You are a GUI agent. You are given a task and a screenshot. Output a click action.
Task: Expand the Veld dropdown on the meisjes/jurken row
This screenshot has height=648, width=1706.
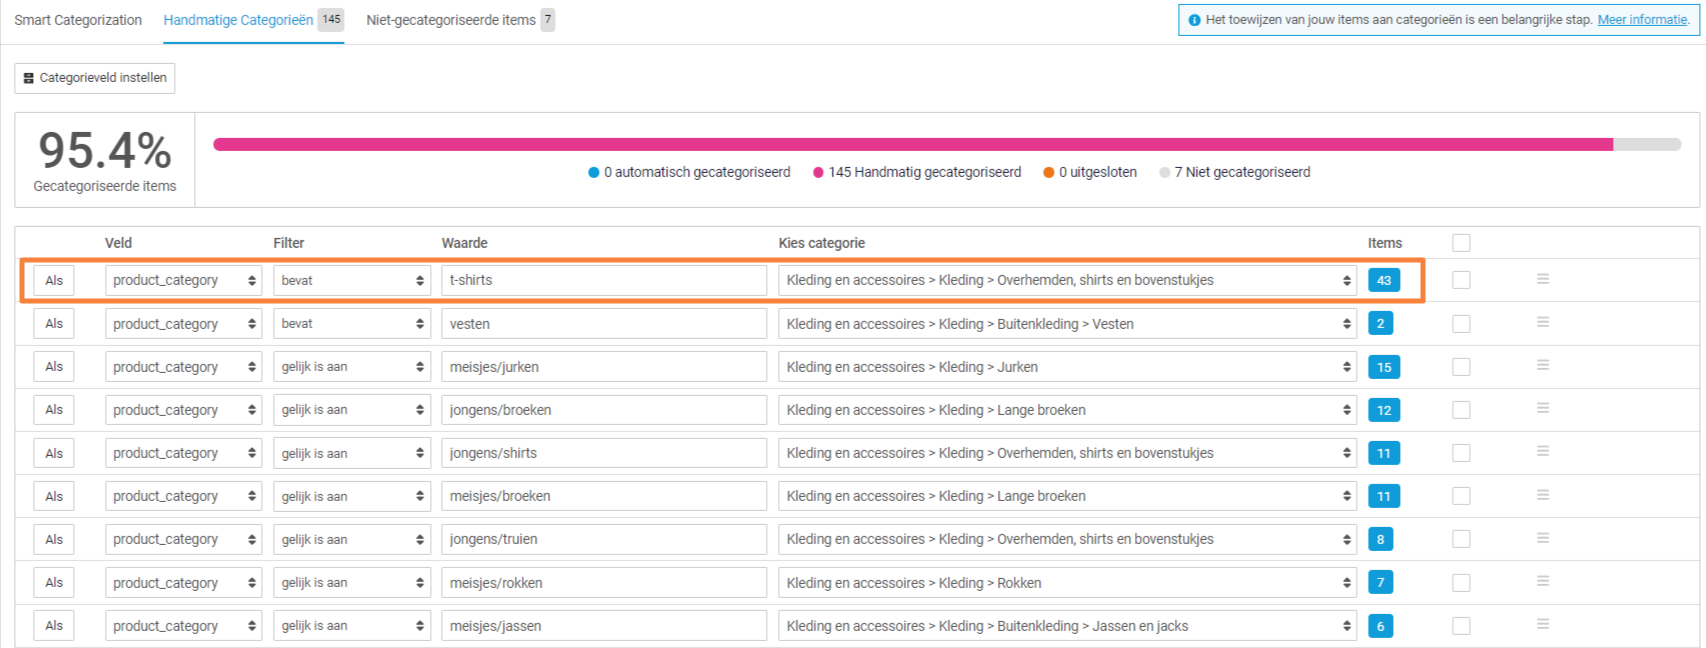click(x=183, y=367)
